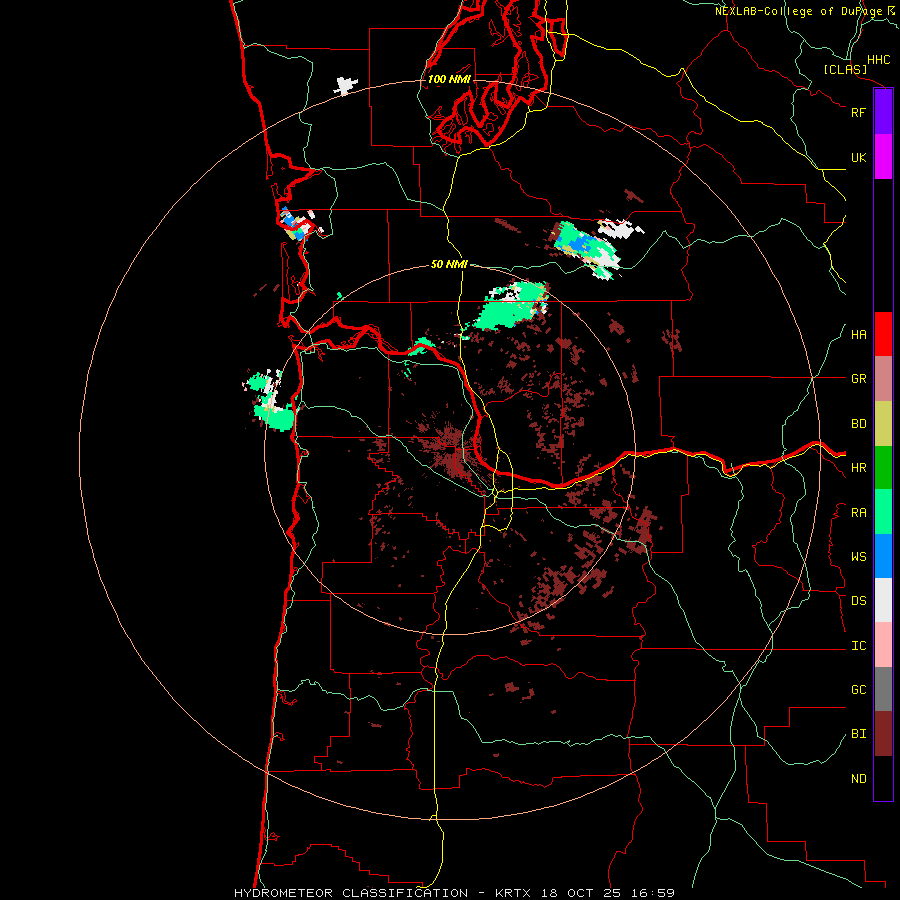Click the GR legend color swatch
The image size is (900, 900).
click(x=883, y=379)
